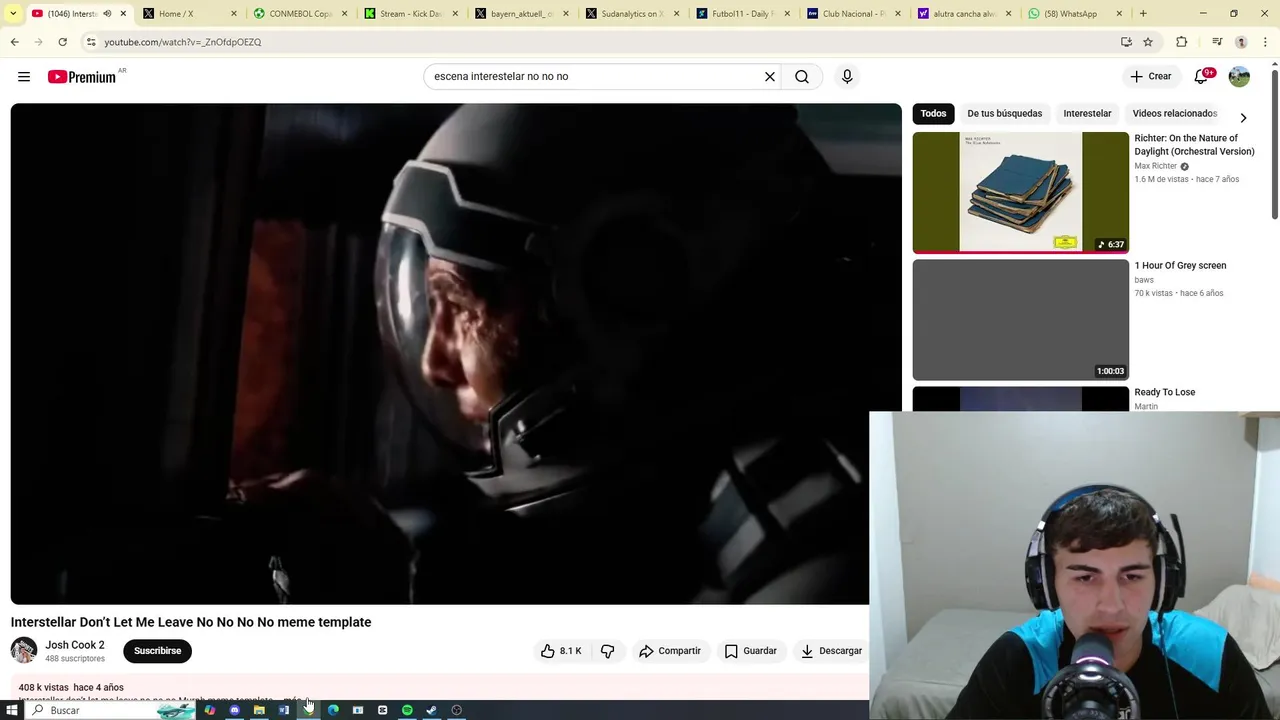Clear the search box text with X
Viewport: 1280px width, 720px height.
770,77
